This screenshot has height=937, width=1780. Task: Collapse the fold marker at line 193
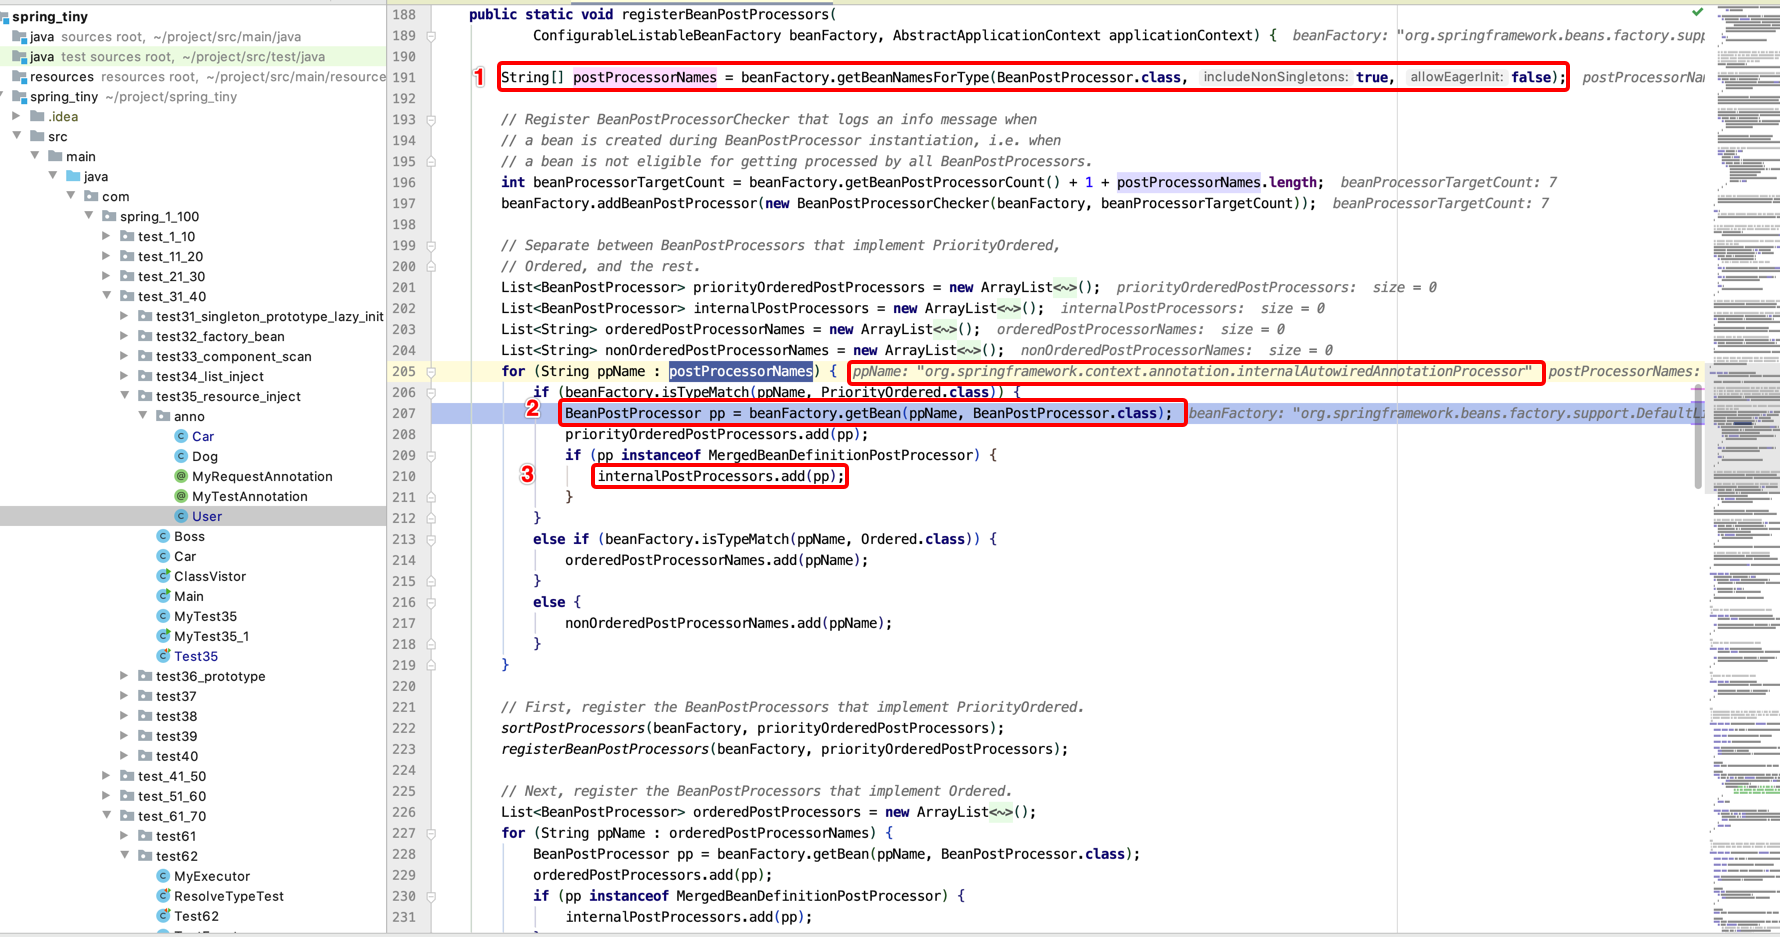431,119
